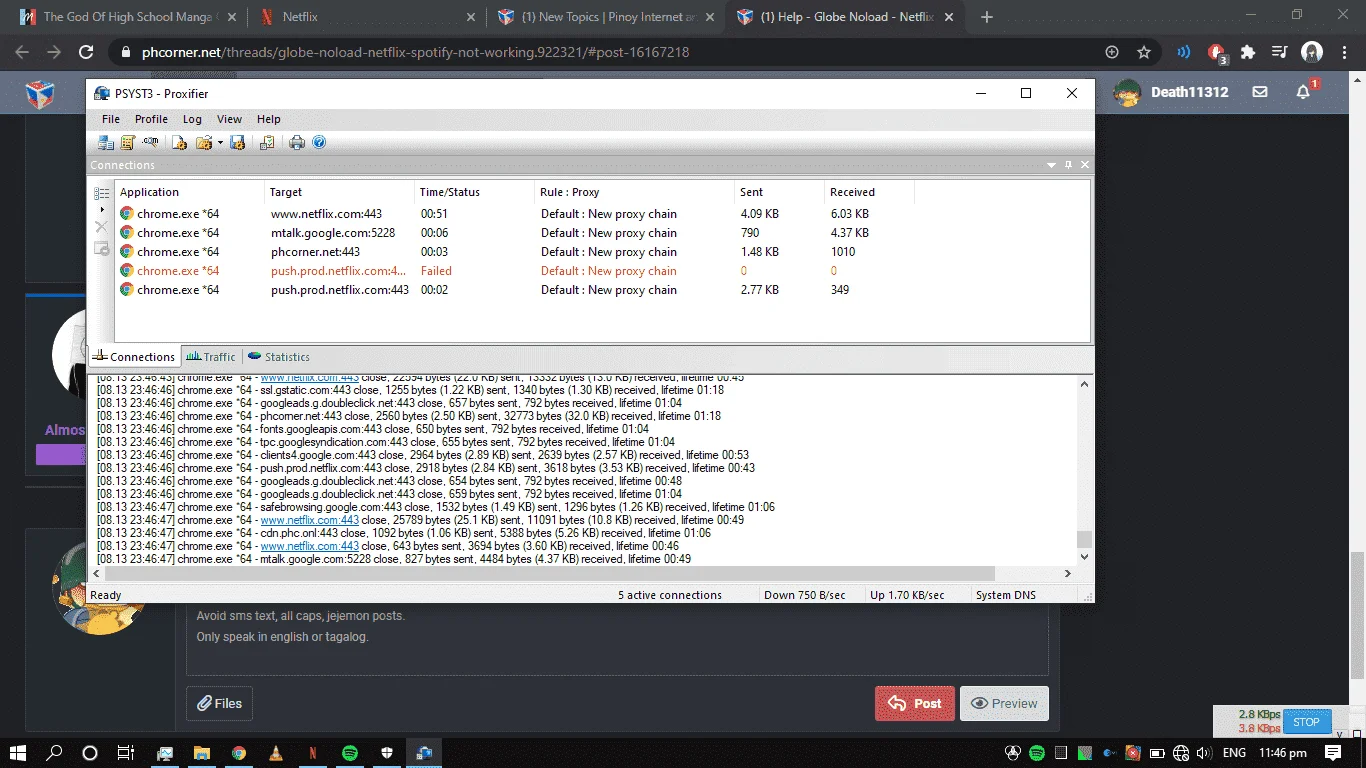Open Netflix app from the taskbar
Screen dimensions: 1366x768
[x=313, y=753]
